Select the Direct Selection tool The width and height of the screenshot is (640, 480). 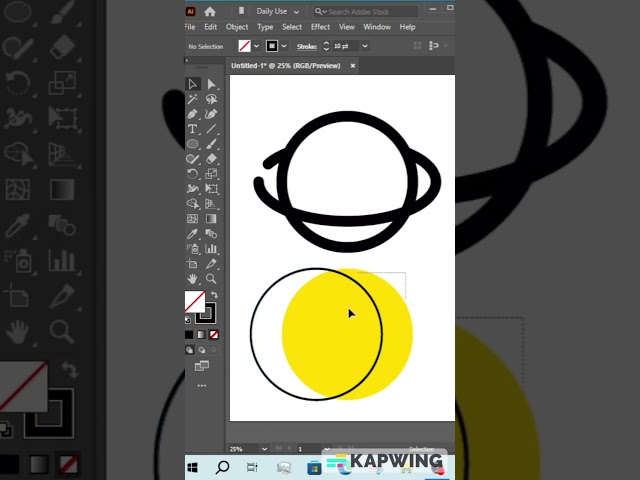(211, 84)
